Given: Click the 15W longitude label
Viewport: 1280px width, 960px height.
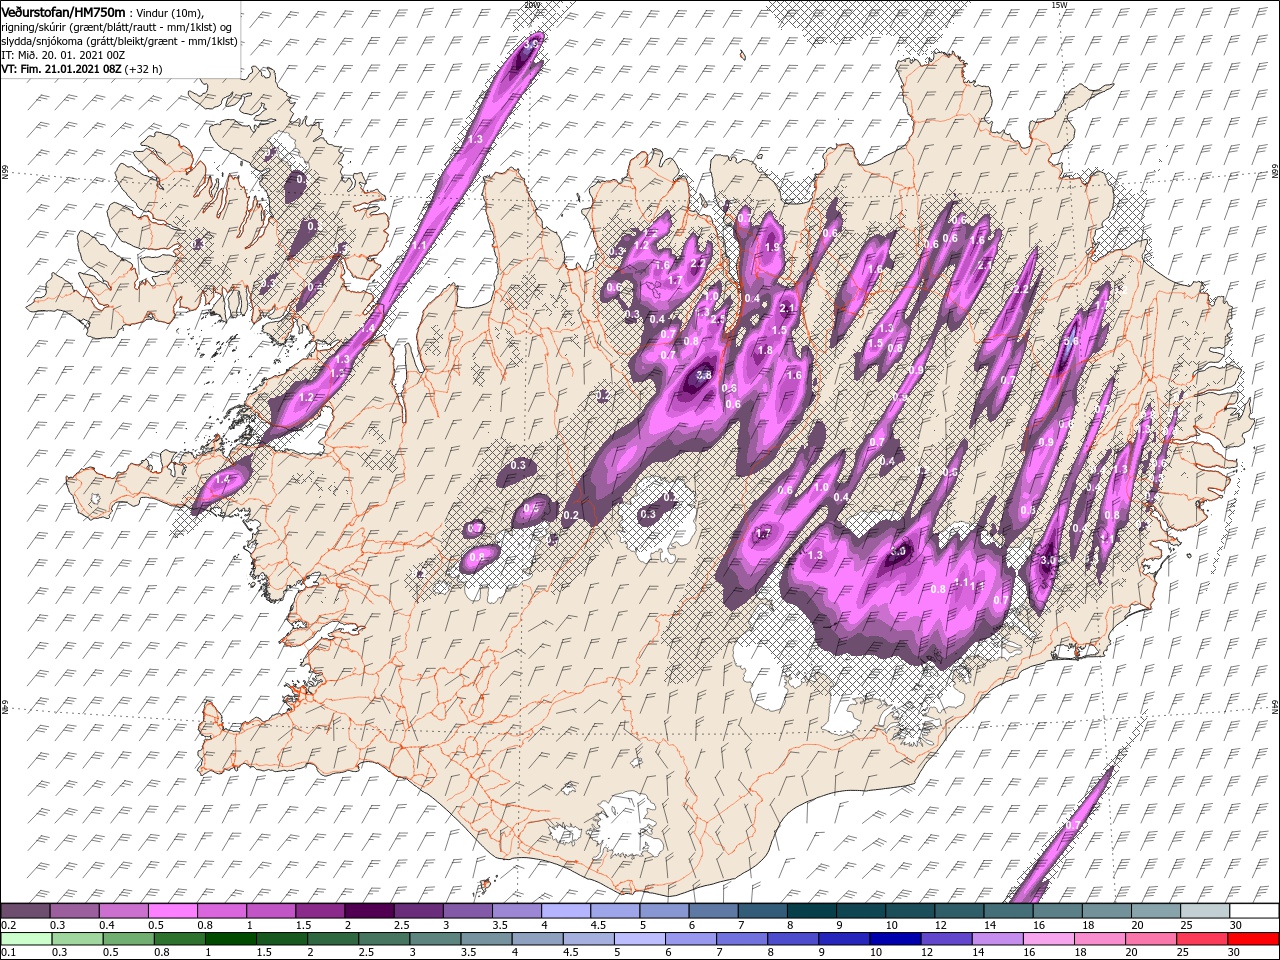Looking at the screenshot, I should pos(1059,5).
